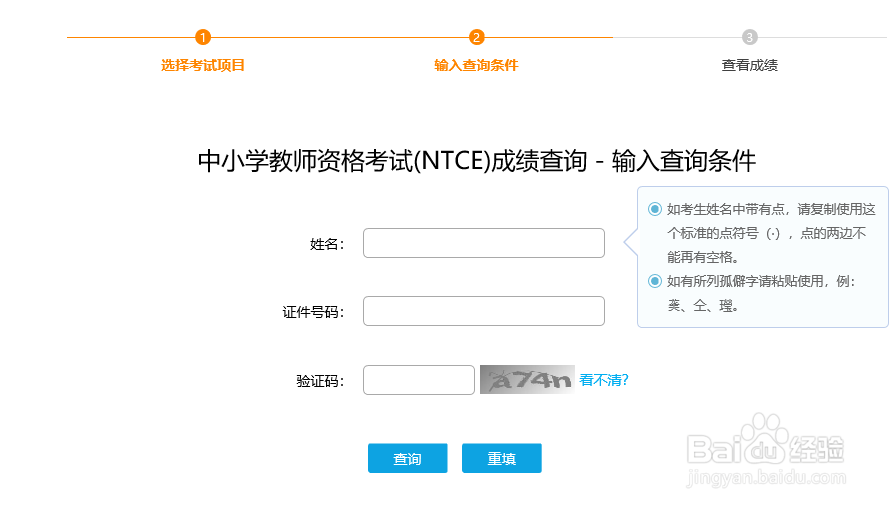The image size is (895, 508).
Task: Open the 看不清? refresh link
Action: tap(604, 380)
